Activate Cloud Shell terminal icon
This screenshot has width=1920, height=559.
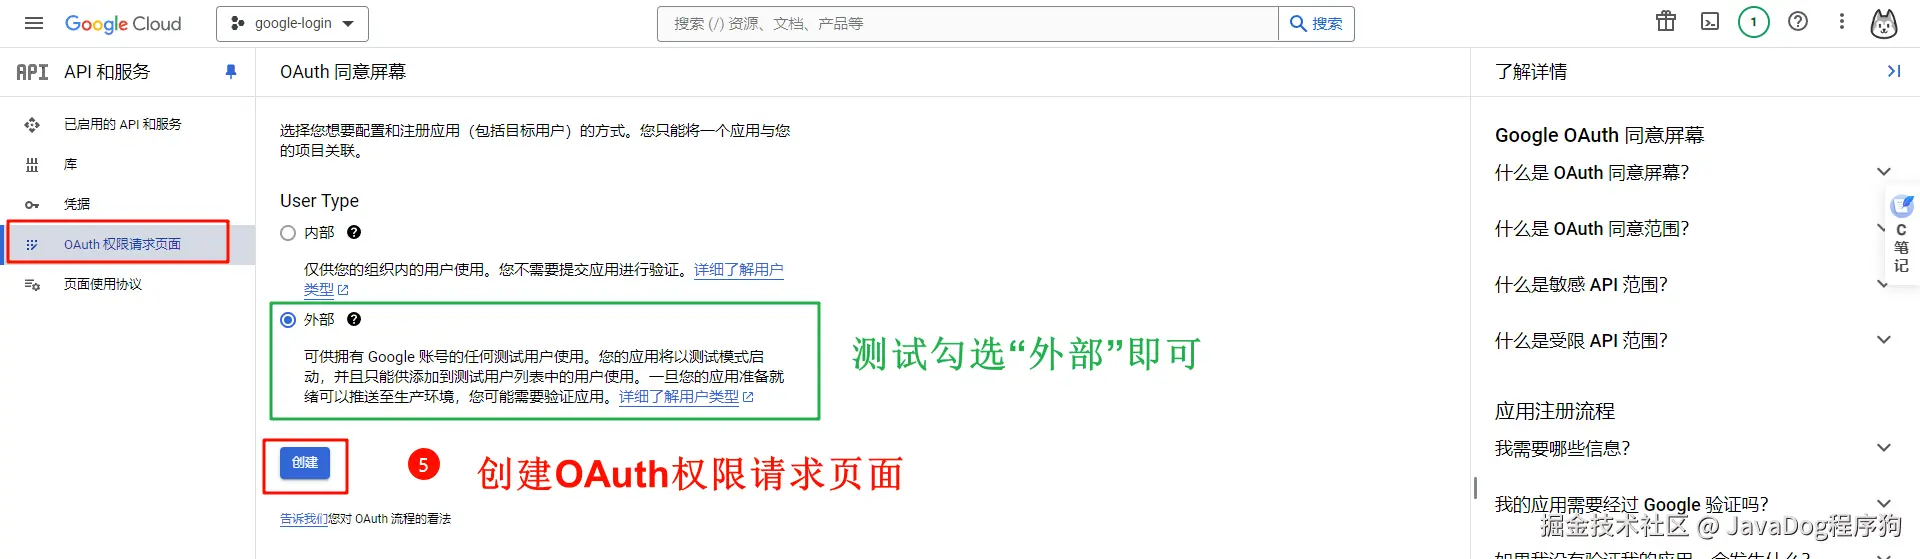pyautogui.click(x=1710, y=21)
